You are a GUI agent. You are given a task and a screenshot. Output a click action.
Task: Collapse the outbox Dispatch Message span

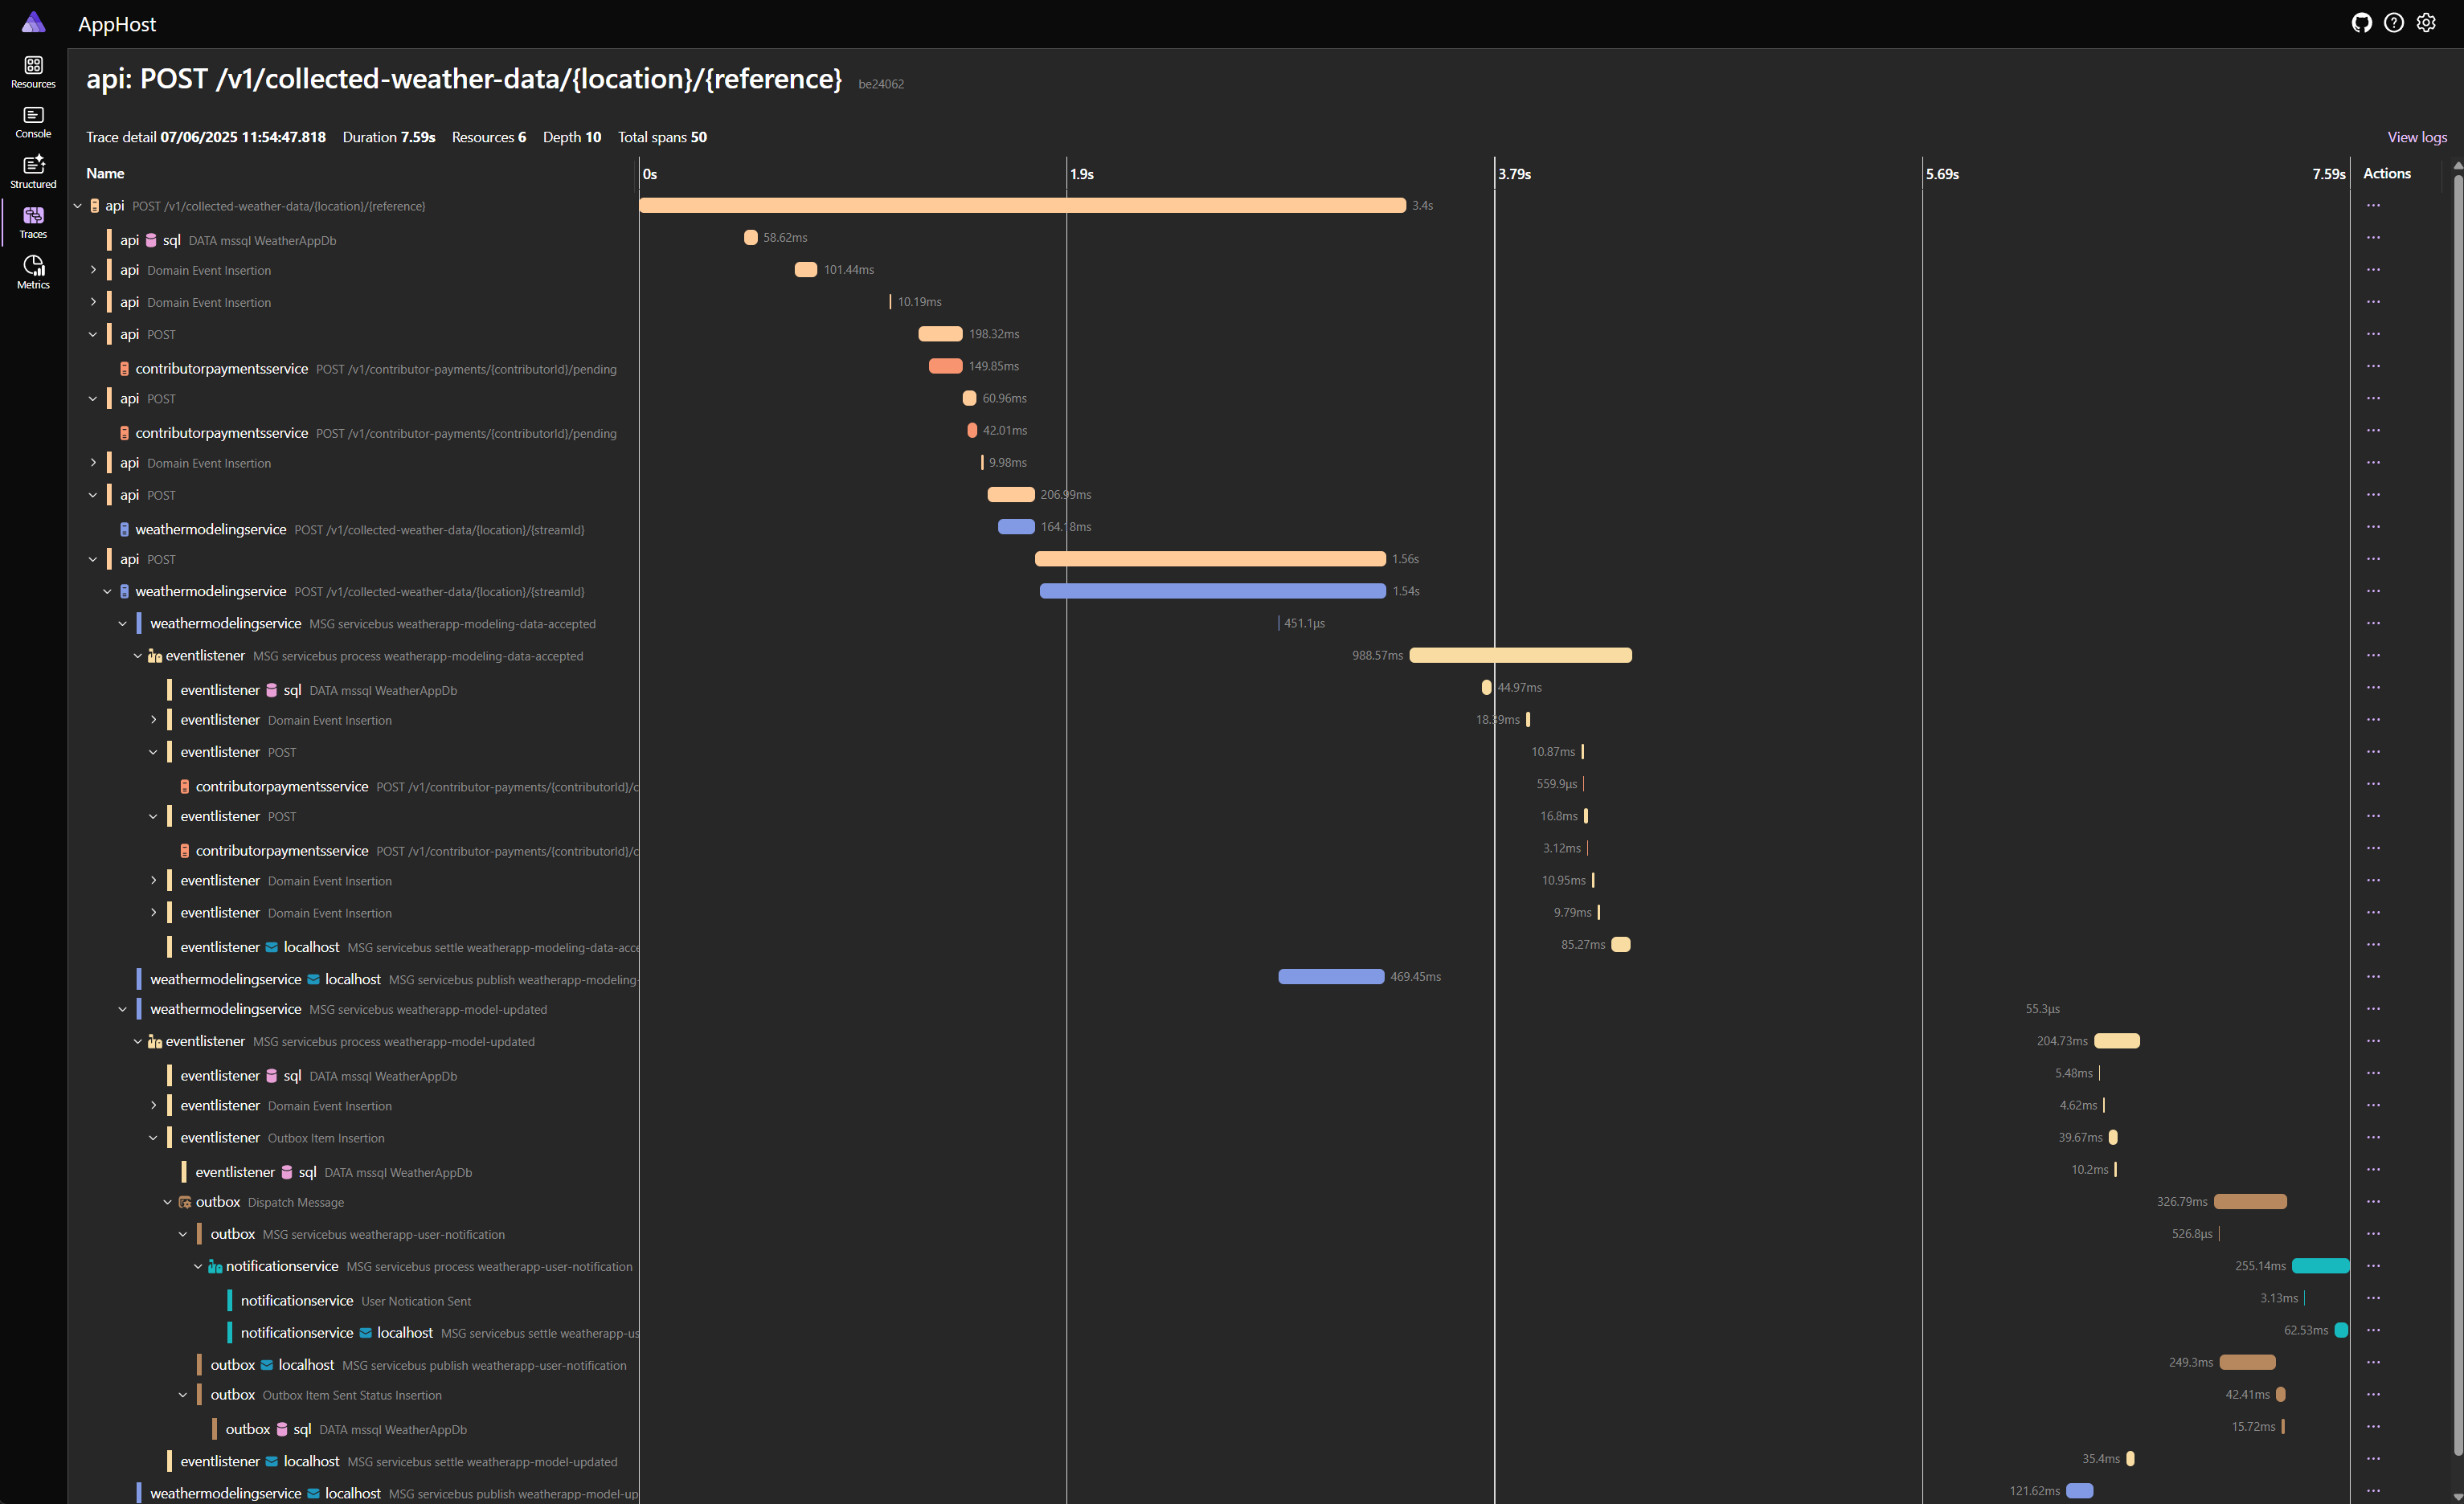[x=168, y=1202]
